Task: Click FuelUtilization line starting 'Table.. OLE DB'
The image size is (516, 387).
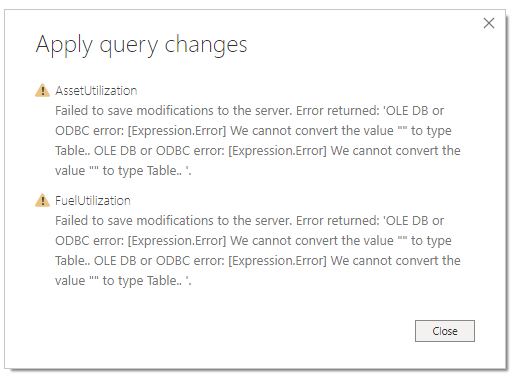Action: pos(258,261)
